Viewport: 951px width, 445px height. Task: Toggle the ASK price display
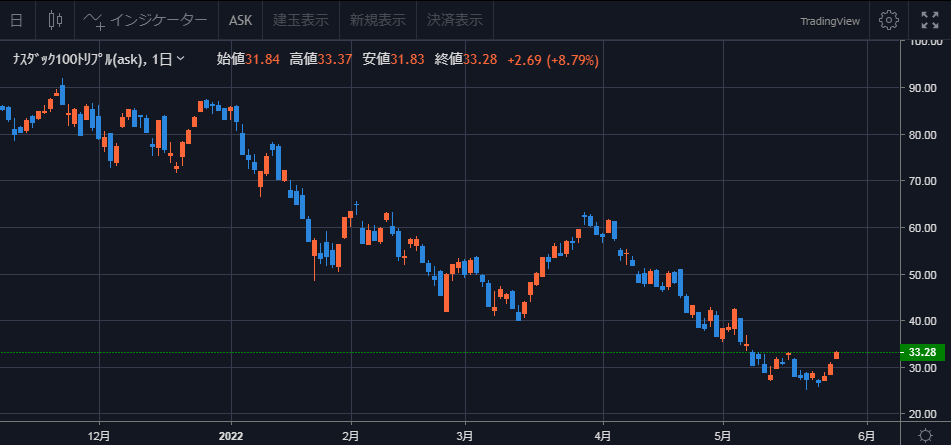240,20
